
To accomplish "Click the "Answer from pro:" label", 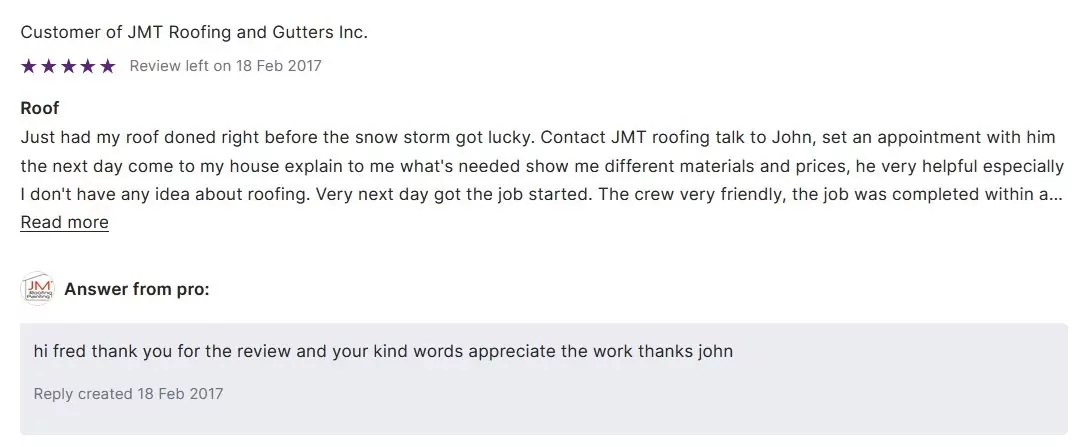I will 137,290.
